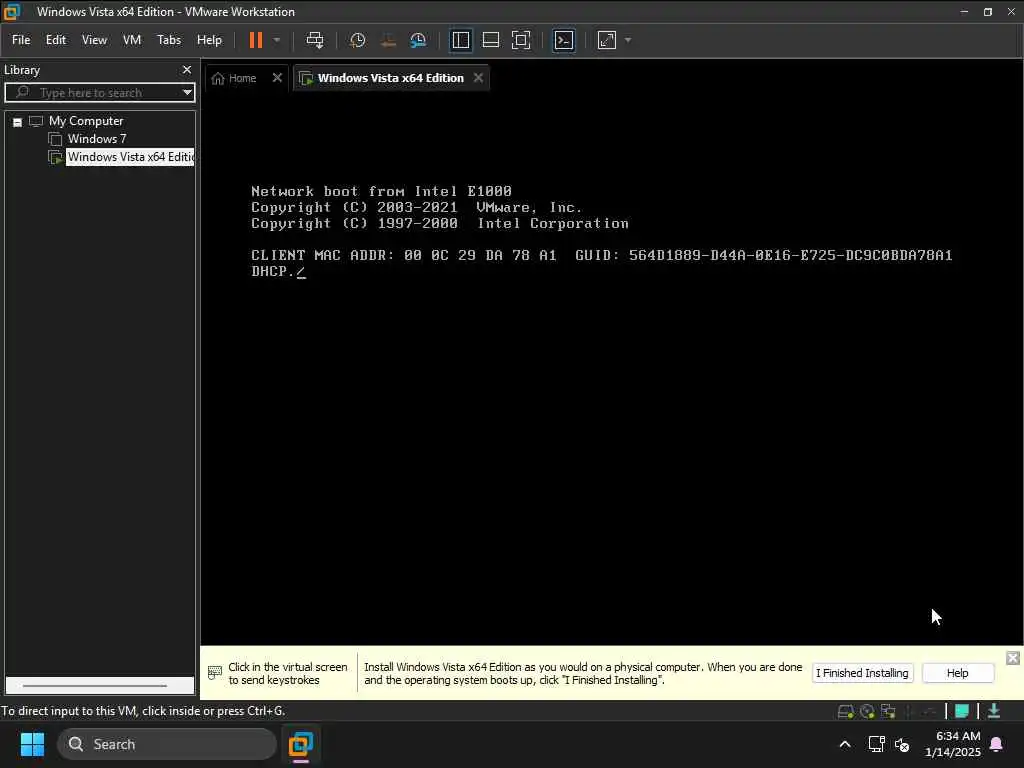Screen dimensions: 1024x768
Task: Click the Help button in install bar
Action: (957, 673)
